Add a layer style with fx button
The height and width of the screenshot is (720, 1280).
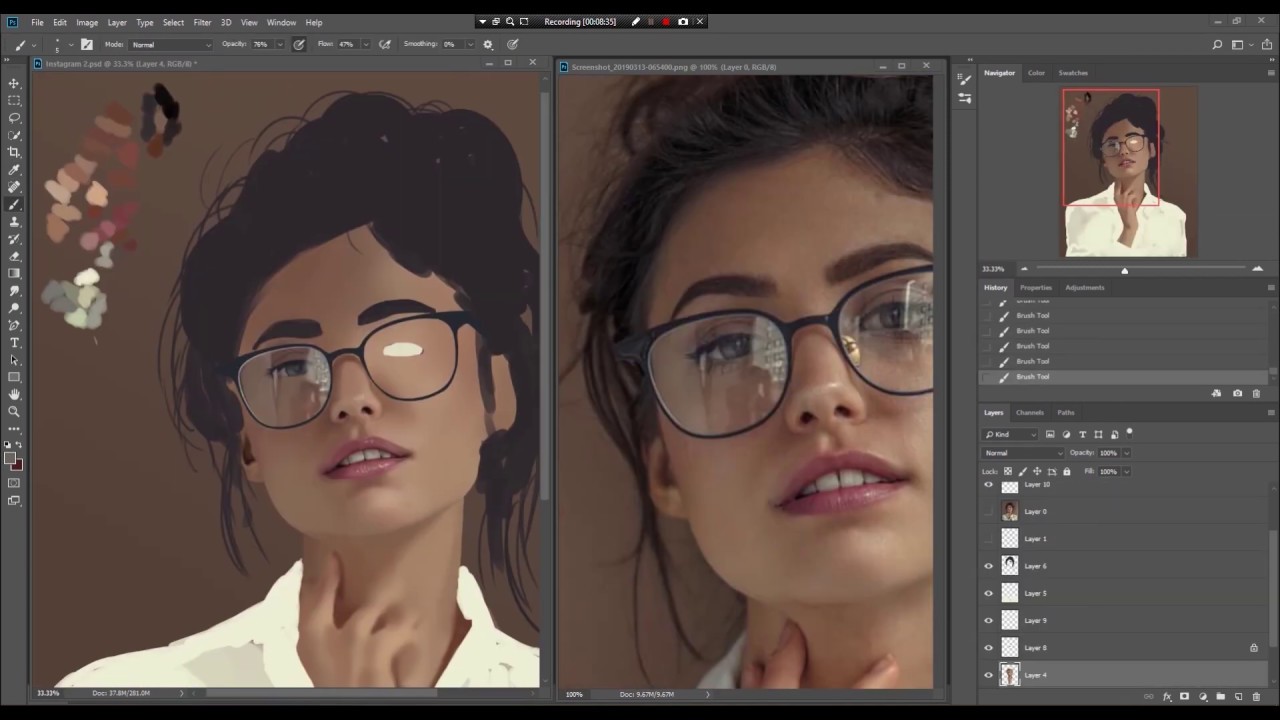(x=1167, y=697)
